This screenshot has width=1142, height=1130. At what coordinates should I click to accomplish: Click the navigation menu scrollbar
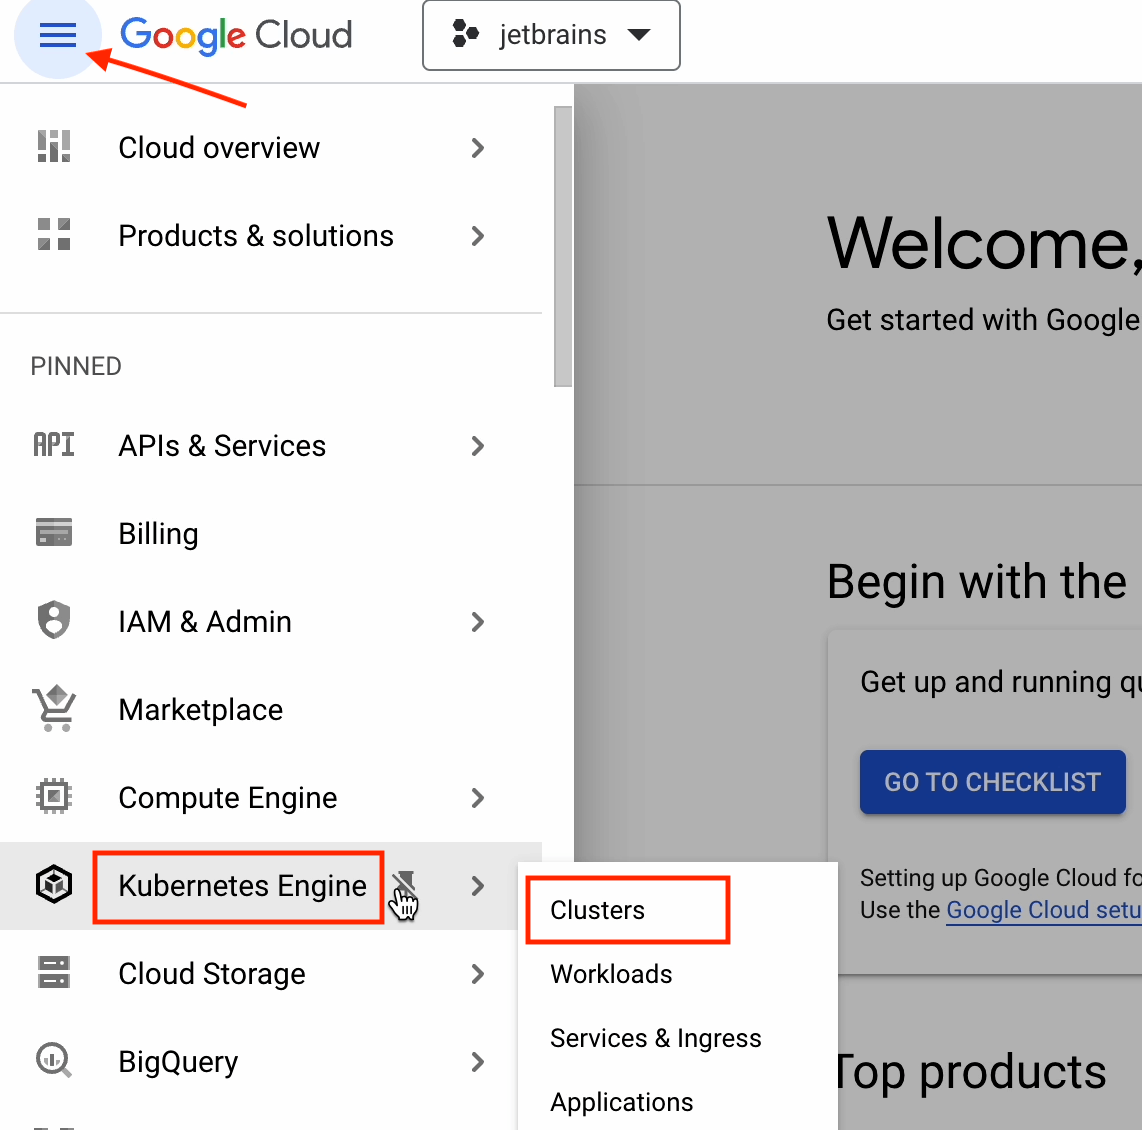[x=563, y=246]
